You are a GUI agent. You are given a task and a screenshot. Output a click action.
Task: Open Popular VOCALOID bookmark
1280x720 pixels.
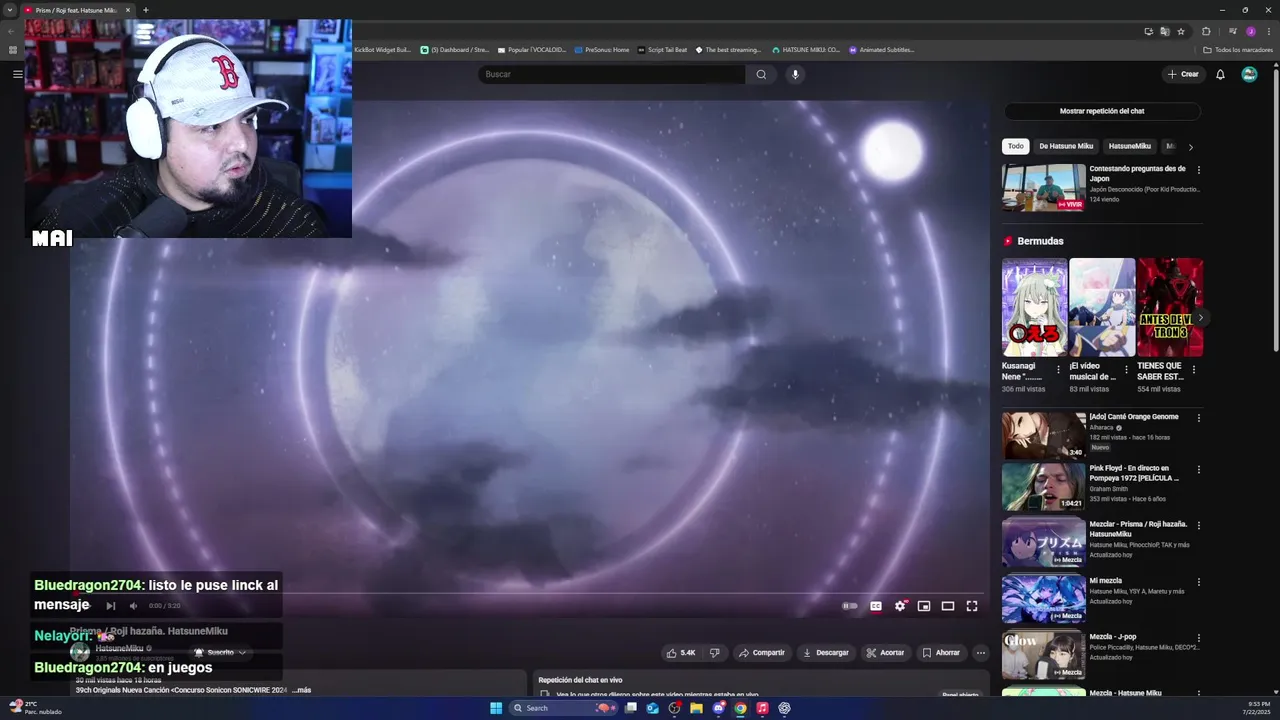(x=531, y=49)
